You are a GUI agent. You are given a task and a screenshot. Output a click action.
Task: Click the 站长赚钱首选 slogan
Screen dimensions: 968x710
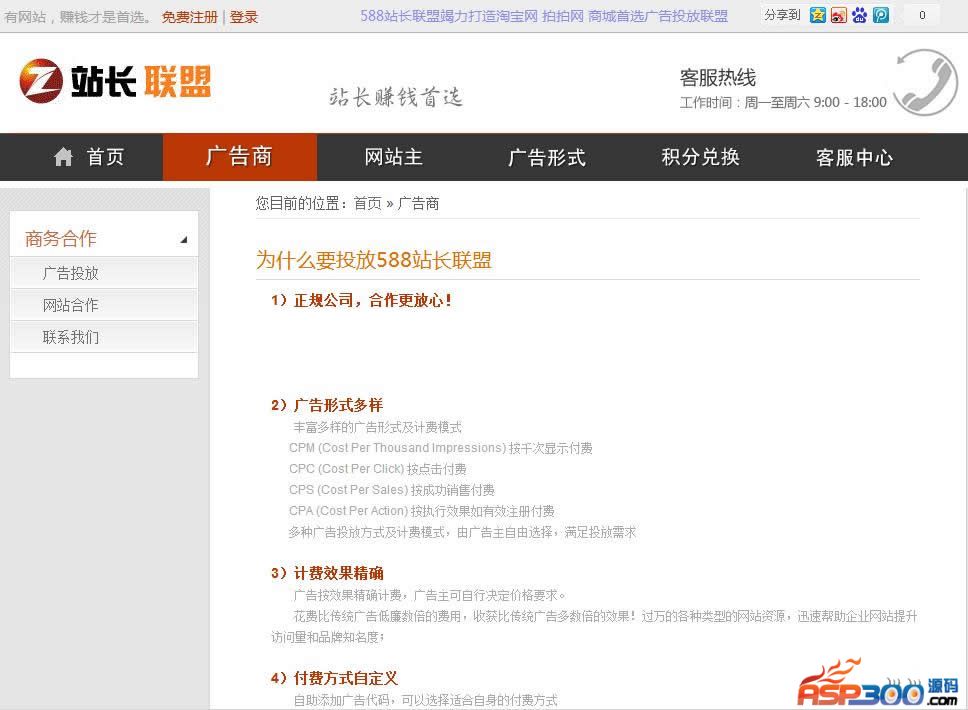tap(395, 97)
